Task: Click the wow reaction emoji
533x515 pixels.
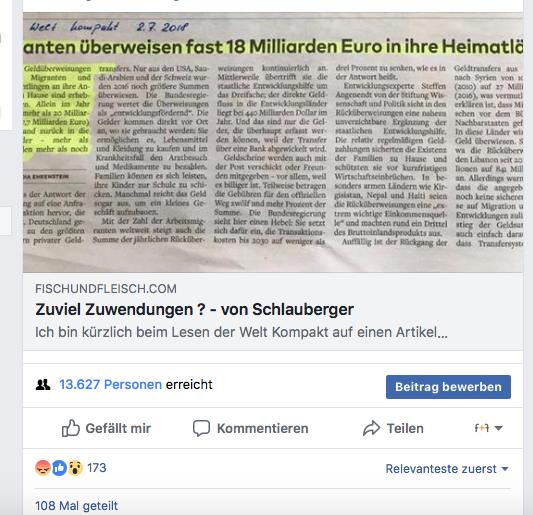Action: pyautogui.click(x=75, y=468)
